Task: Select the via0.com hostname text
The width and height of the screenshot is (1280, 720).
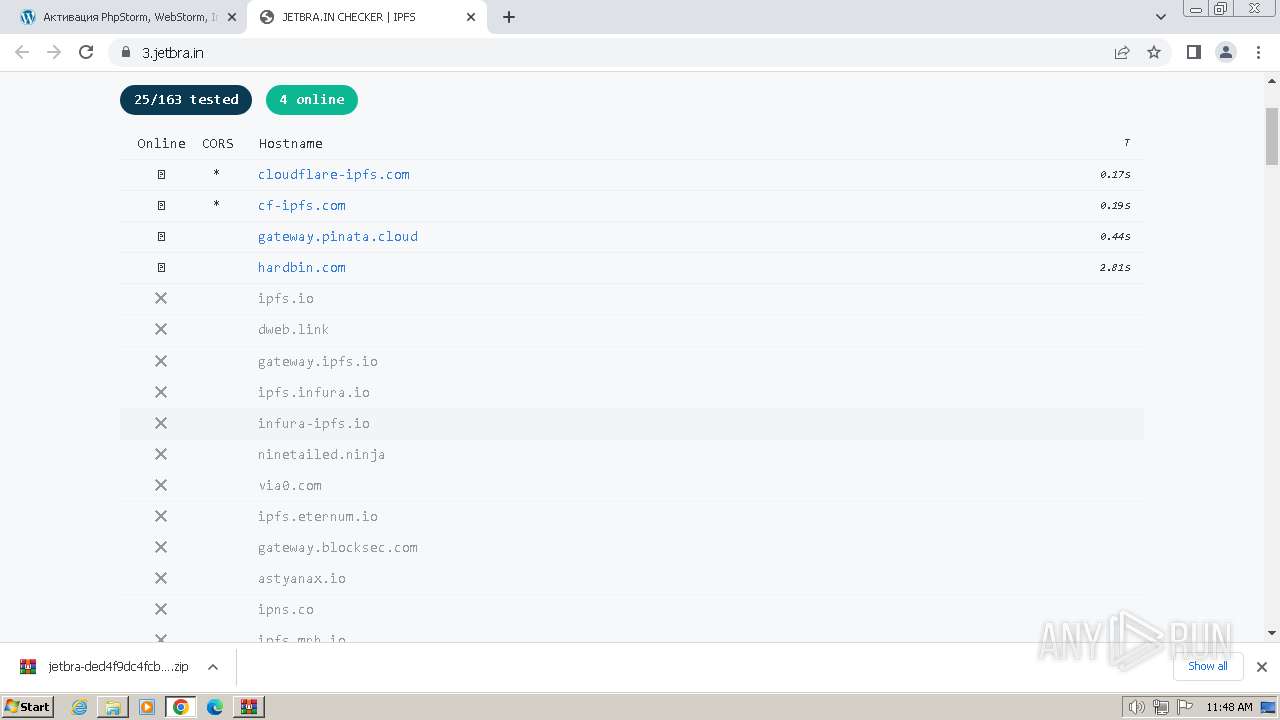Action: [290, 485]
